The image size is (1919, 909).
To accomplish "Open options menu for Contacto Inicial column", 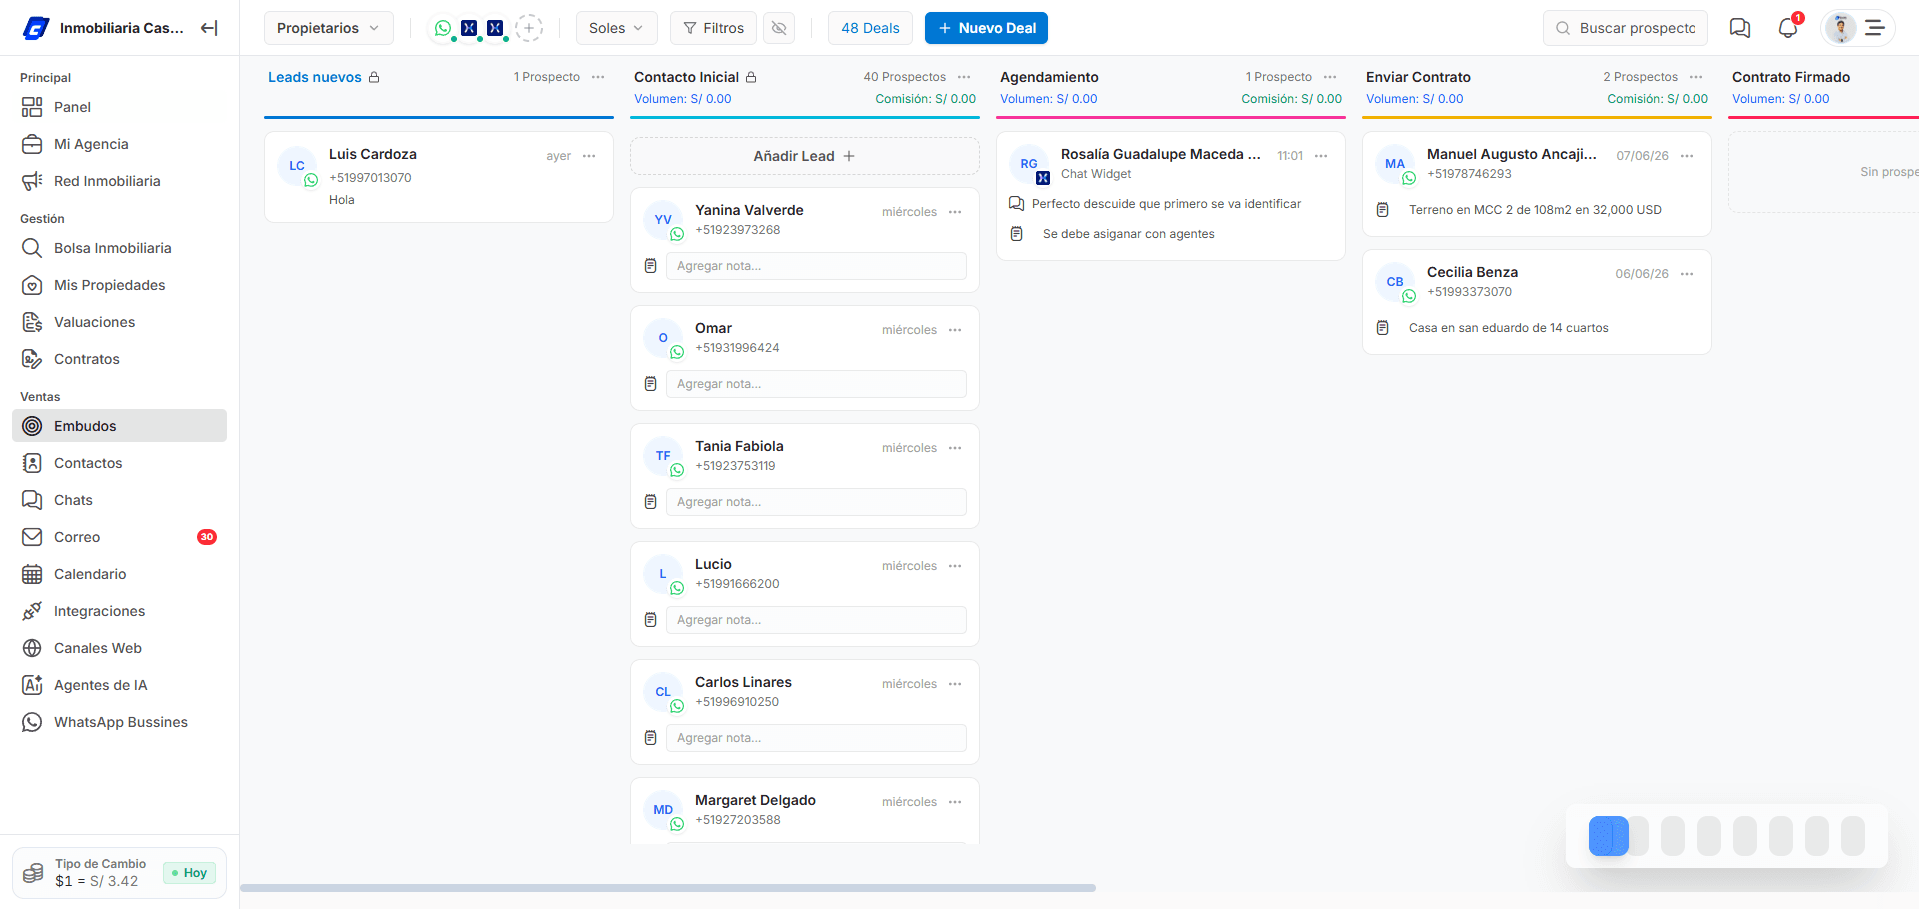I will coord(964,77).
